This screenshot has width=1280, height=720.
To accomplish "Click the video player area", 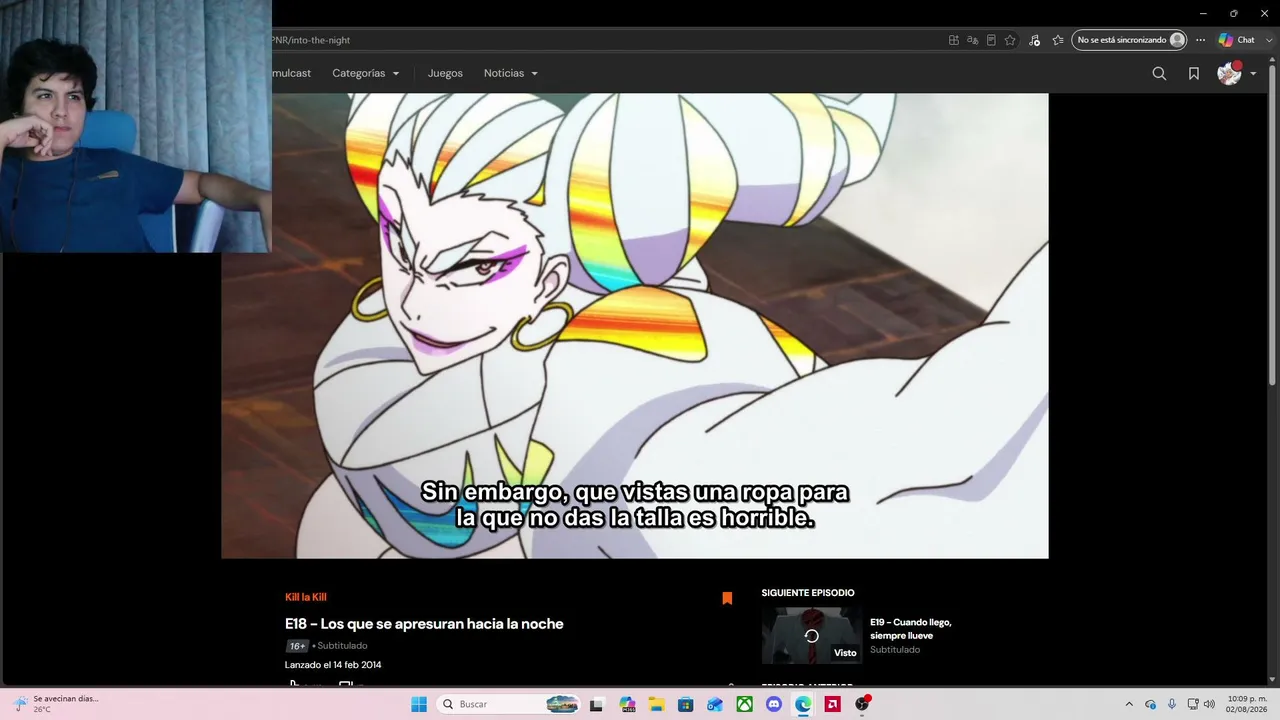I will [x=634, y=326].
